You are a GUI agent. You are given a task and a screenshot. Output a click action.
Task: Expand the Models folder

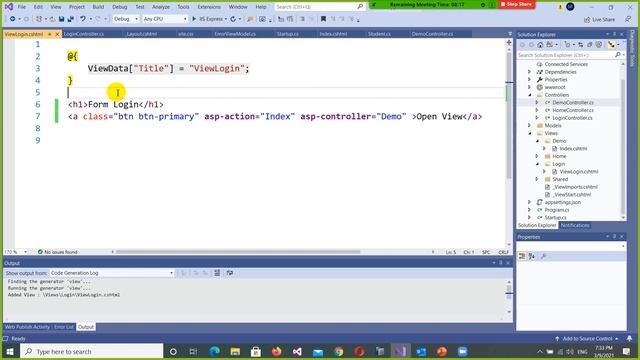click(x=529, y=126)
